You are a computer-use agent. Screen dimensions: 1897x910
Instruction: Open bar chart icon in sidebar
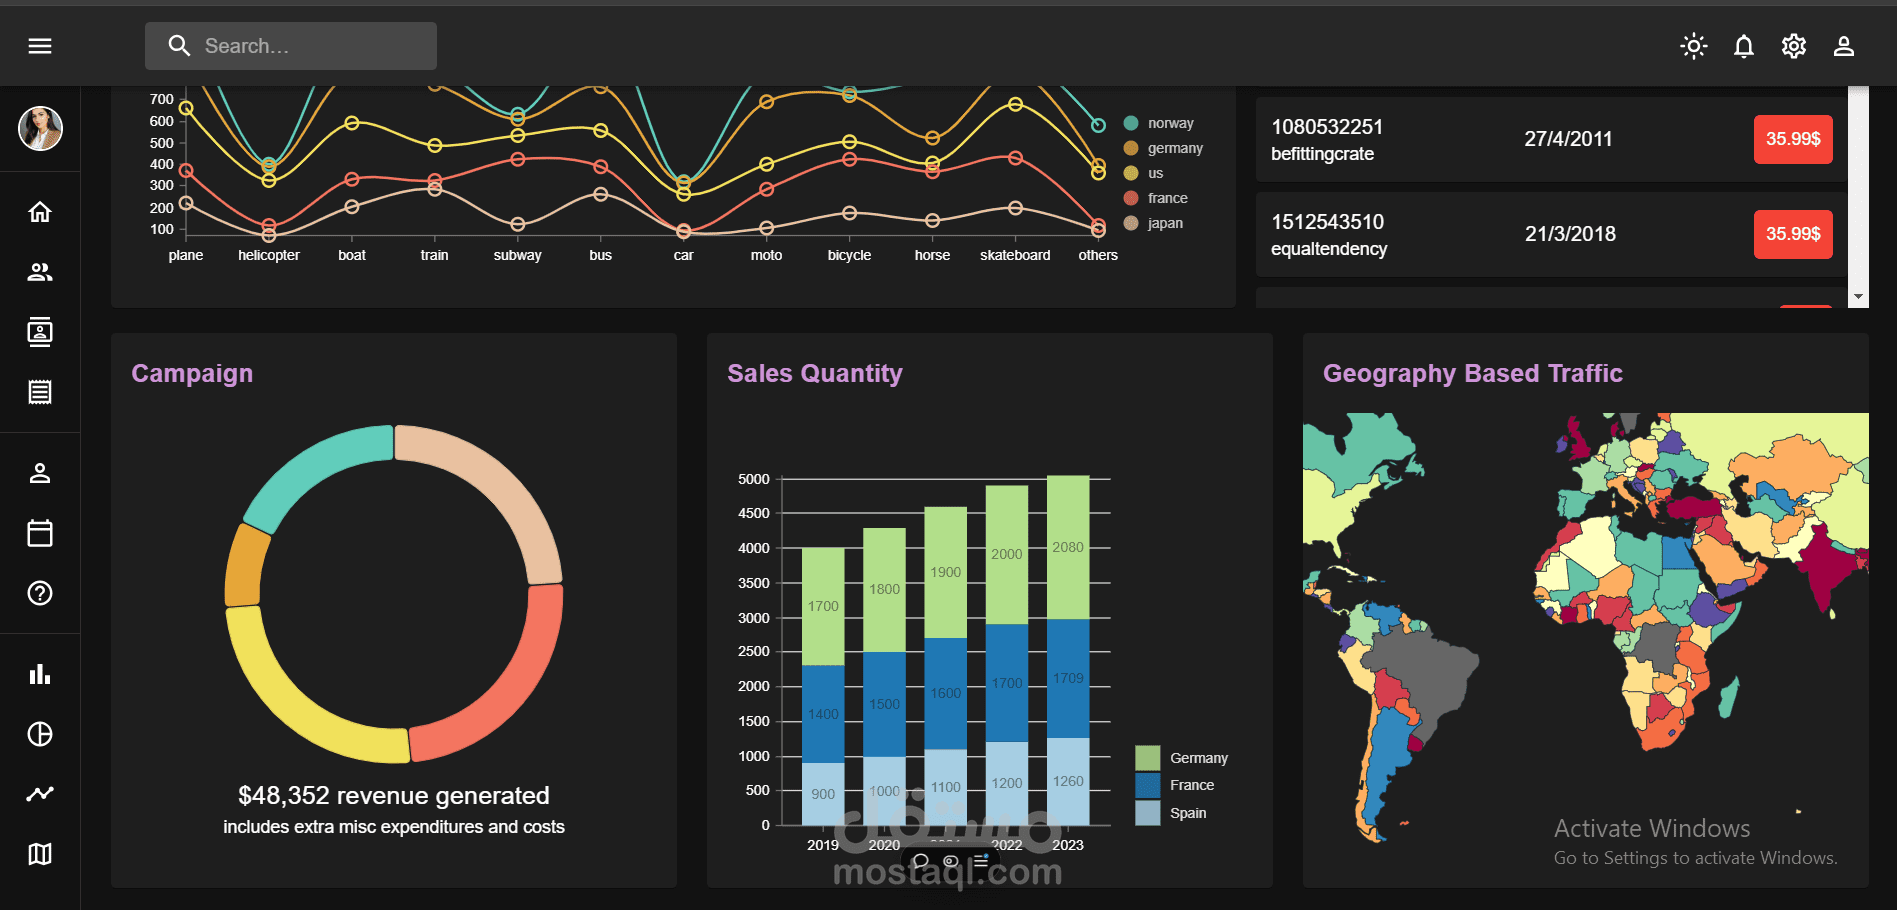40,674
